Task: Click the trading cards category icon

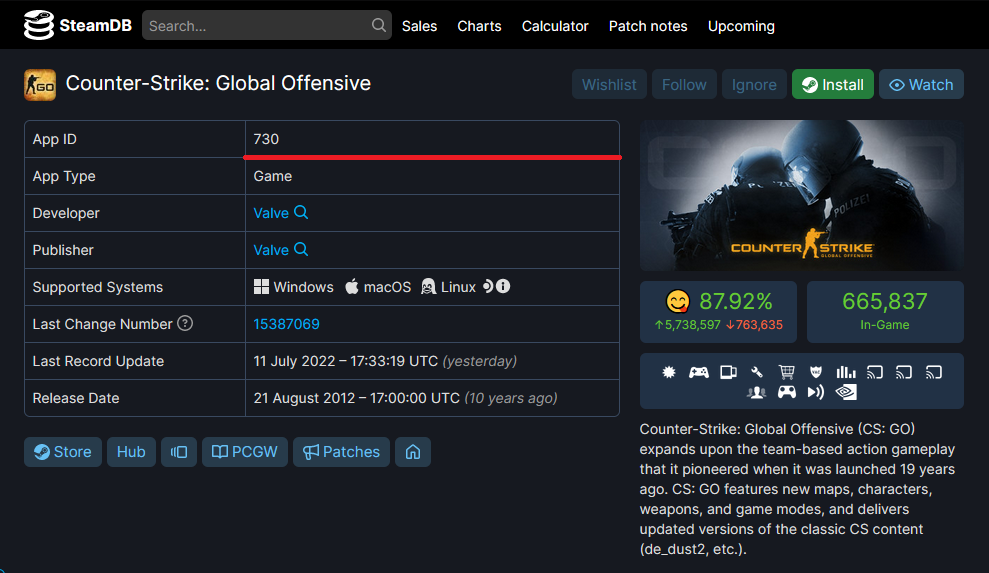Action: (x=729, y=372)
